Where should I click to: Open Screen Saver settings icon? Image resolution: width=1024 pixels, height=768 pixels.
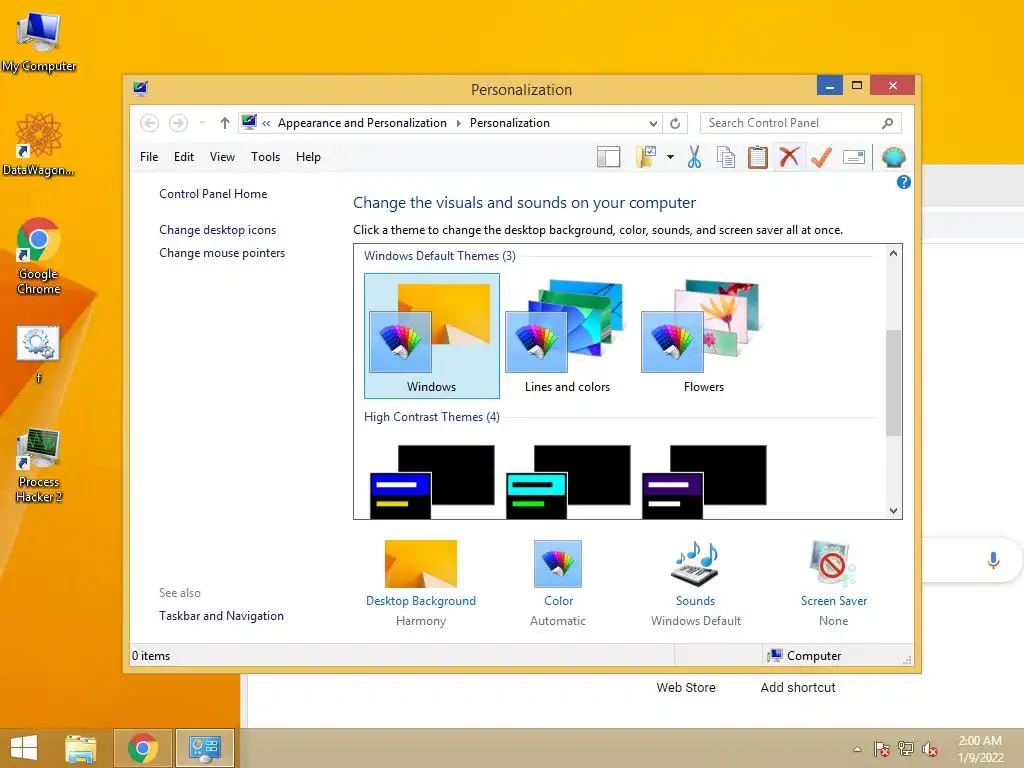(833, 564)
